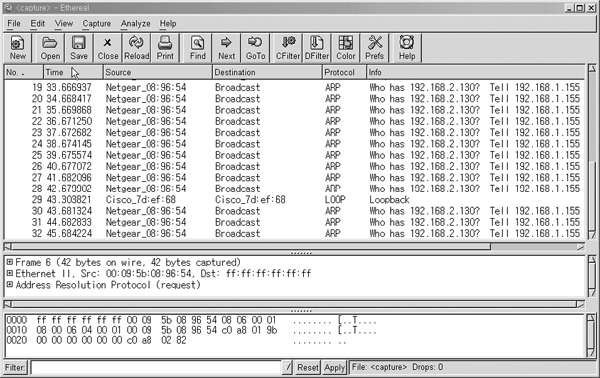Click packet list scroll up arrow

click(x=592, y=69)
